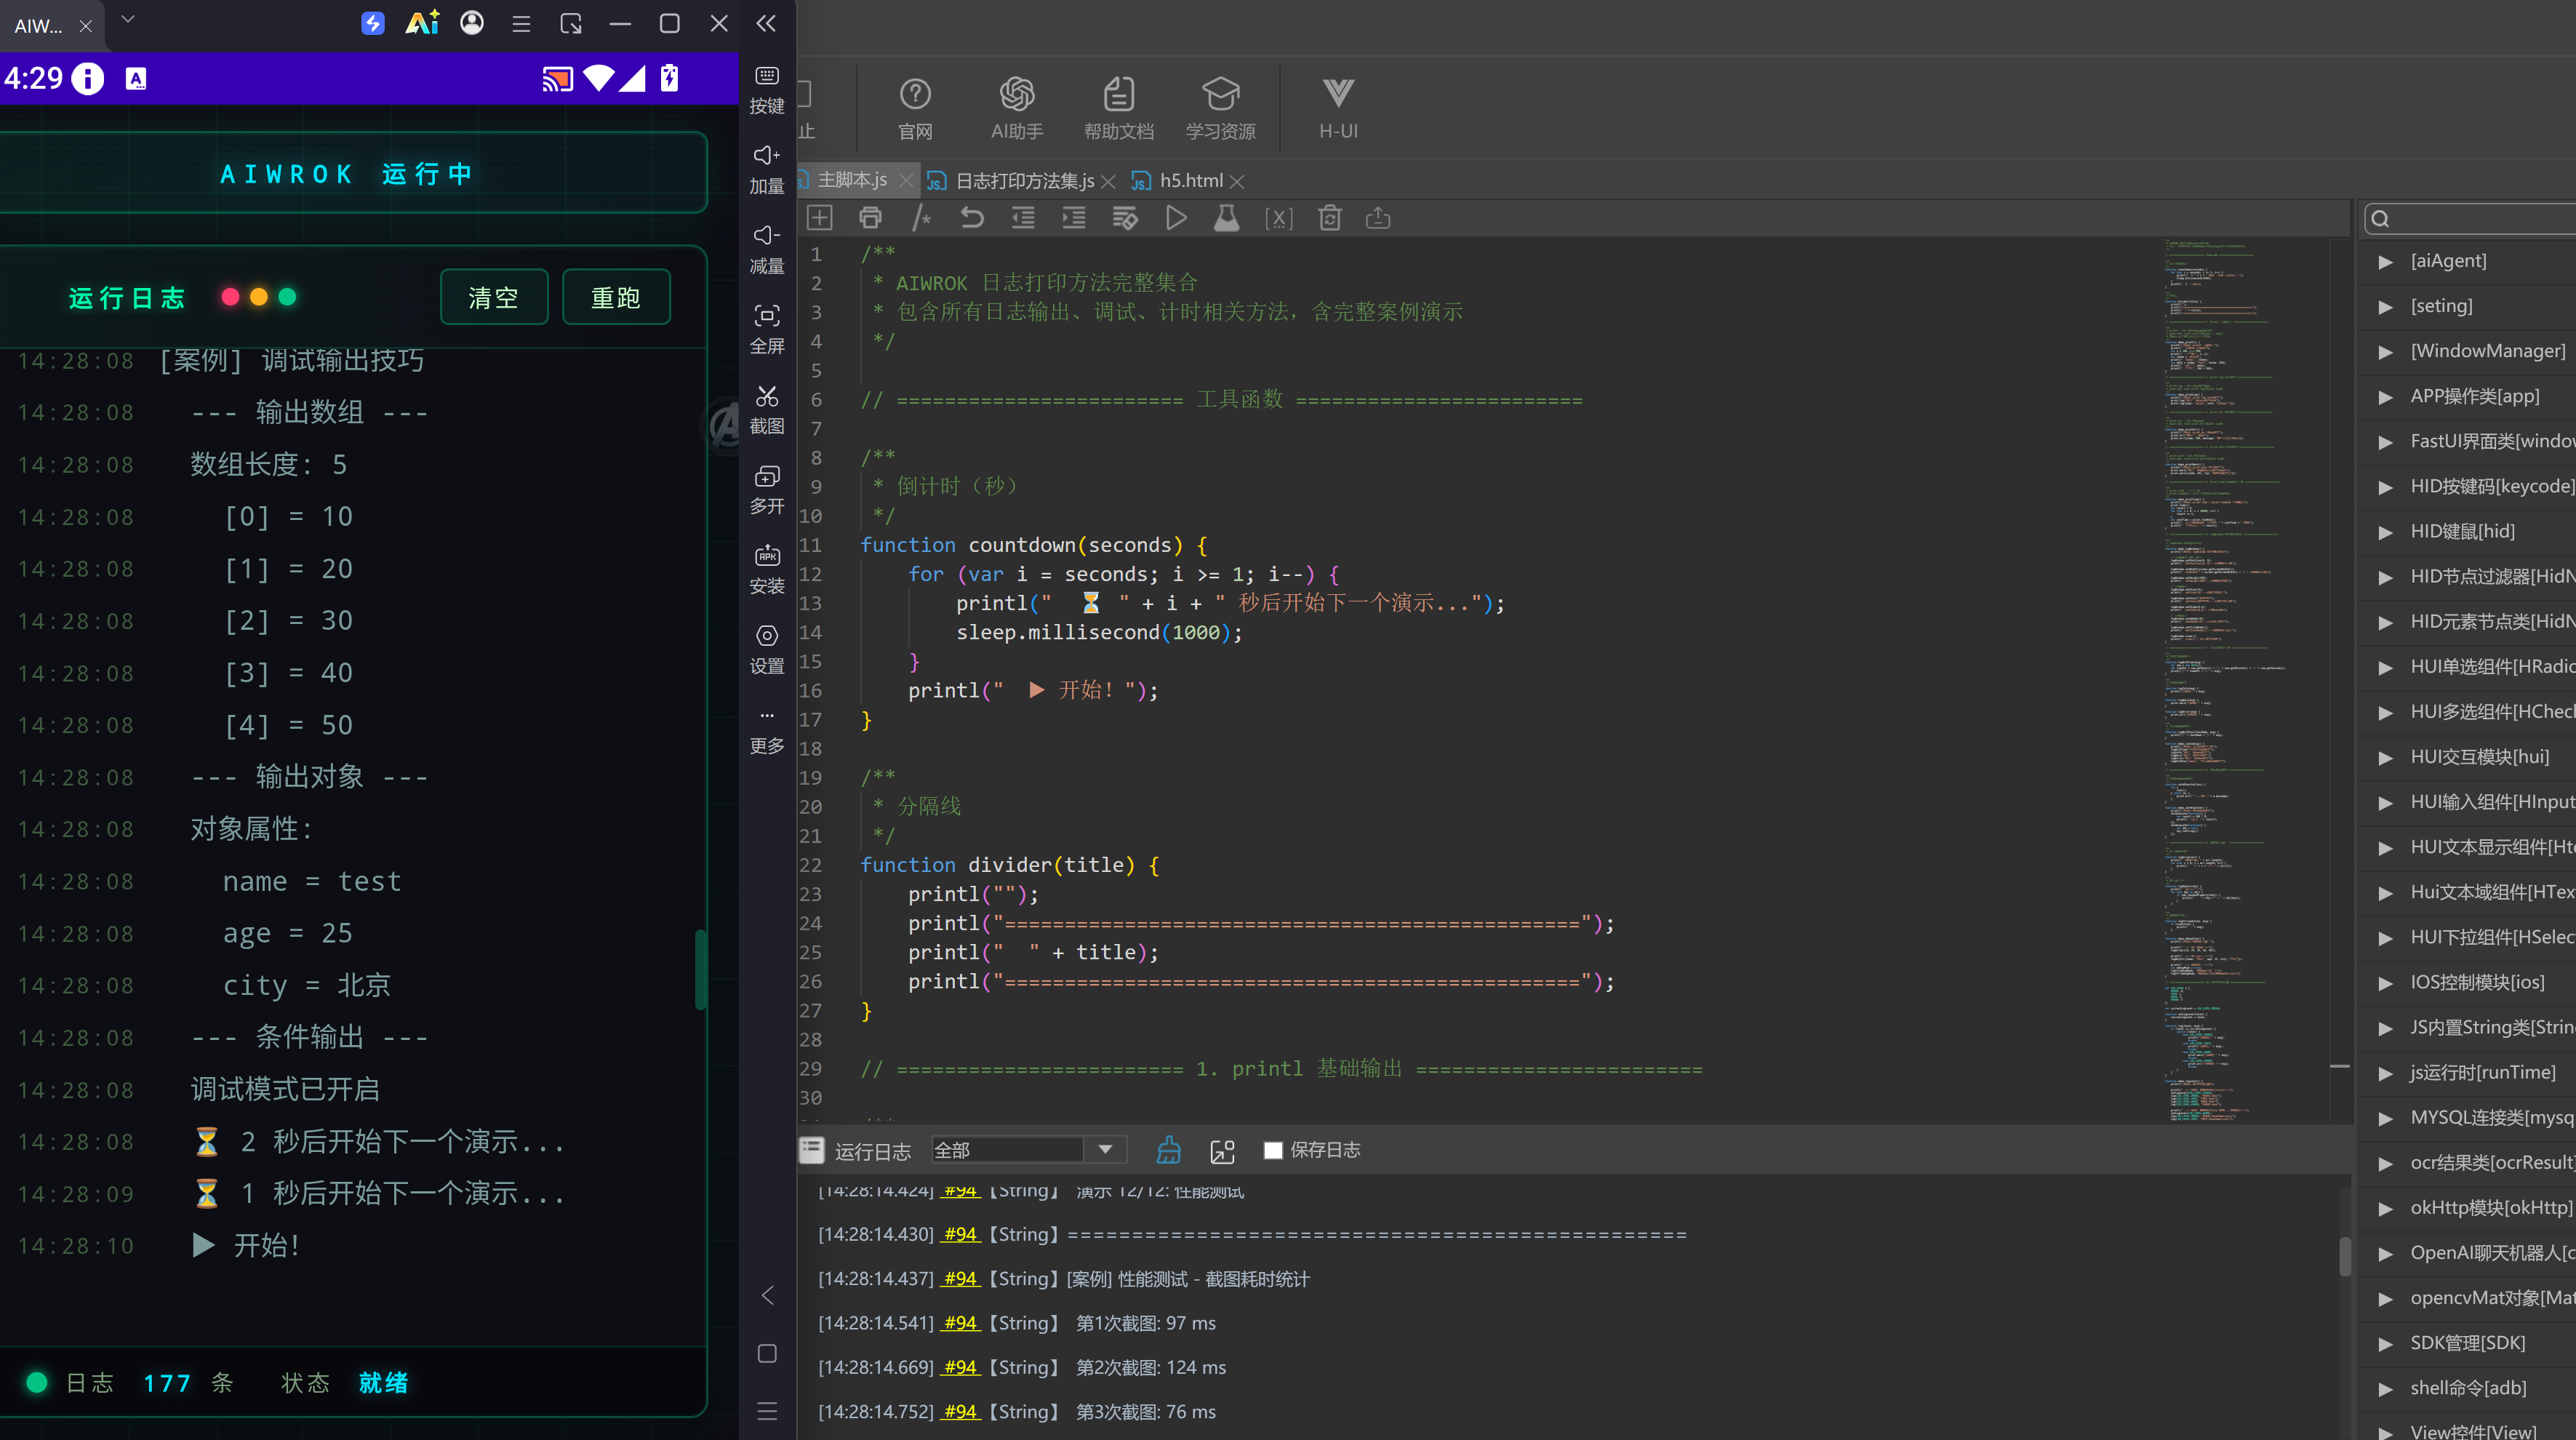Click the print icon in editor toolbar
The image size is (2576, 1440).
[x=870, y=218]
